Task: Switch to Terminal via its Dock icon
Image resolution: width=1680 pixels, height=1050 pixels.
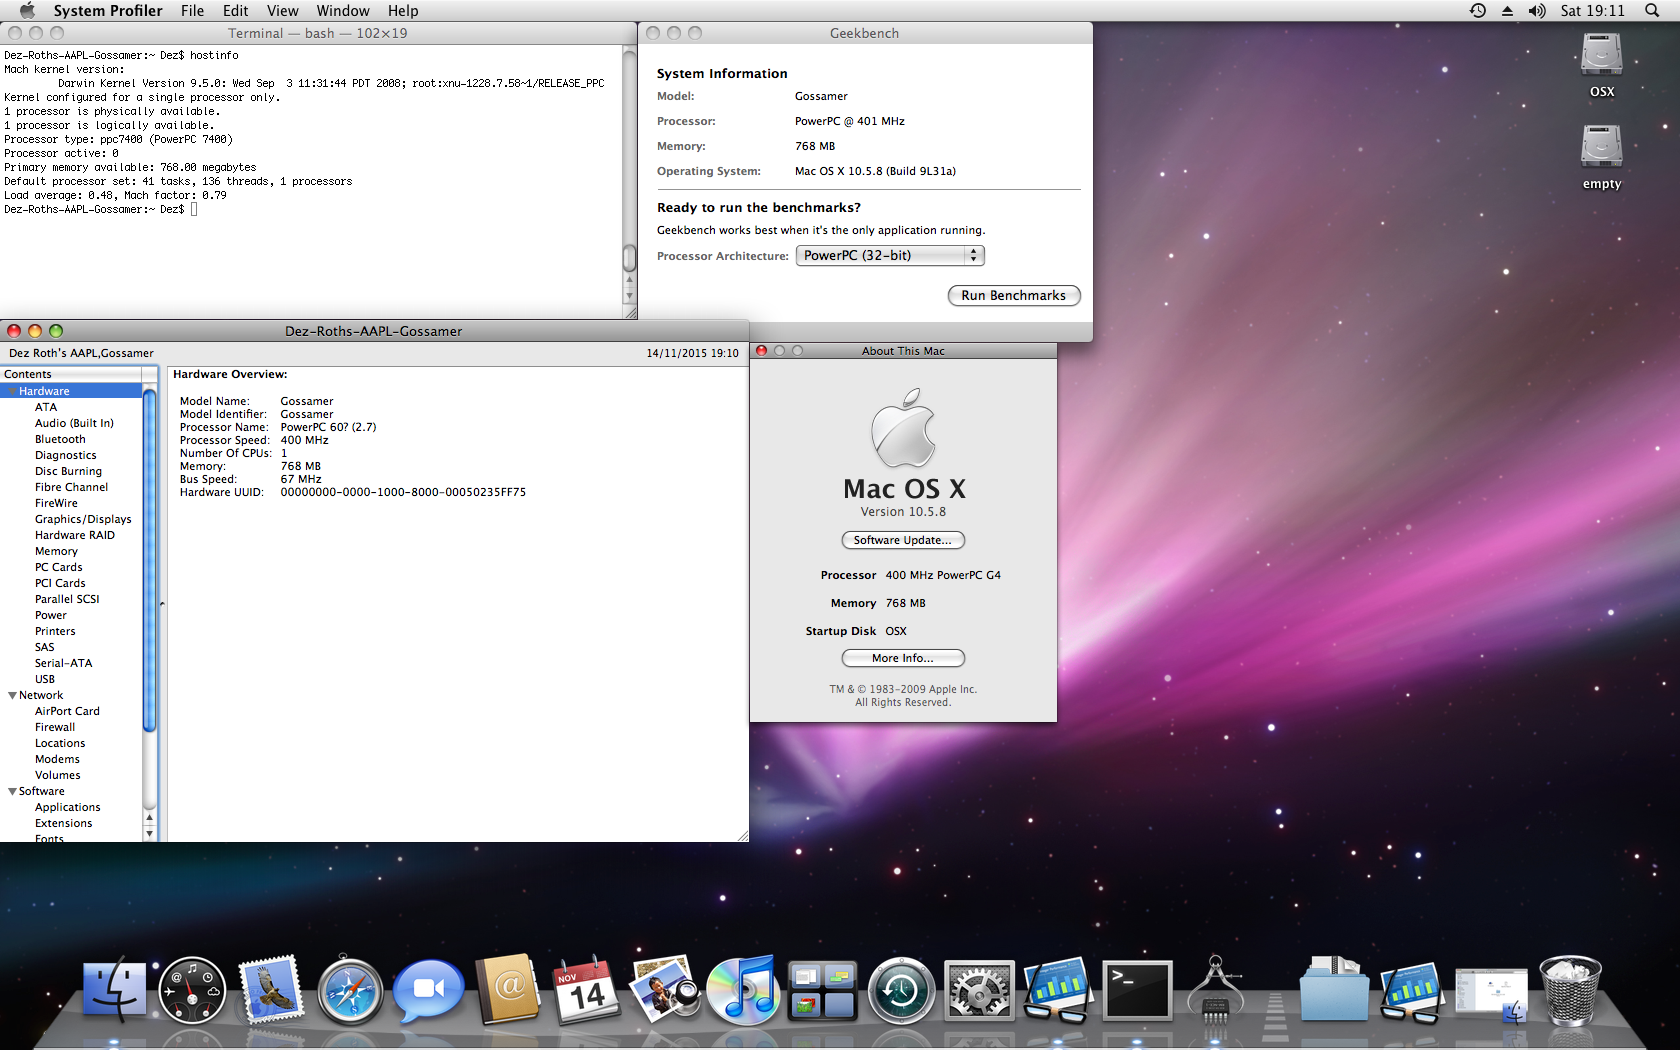Action: point(1137,990)
